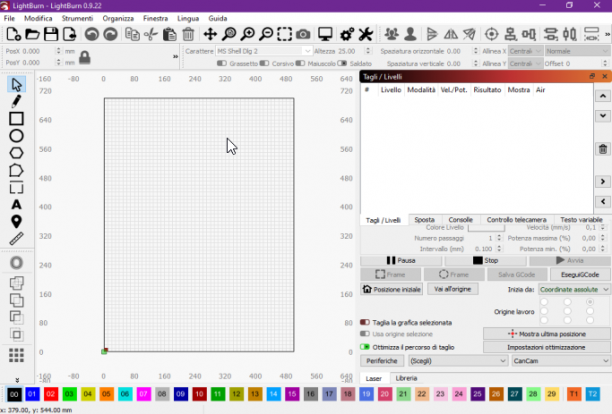The height and width of the screenshot is (414, 612).
Task: Select the Position laser pin tool
Action: [16, 222]
